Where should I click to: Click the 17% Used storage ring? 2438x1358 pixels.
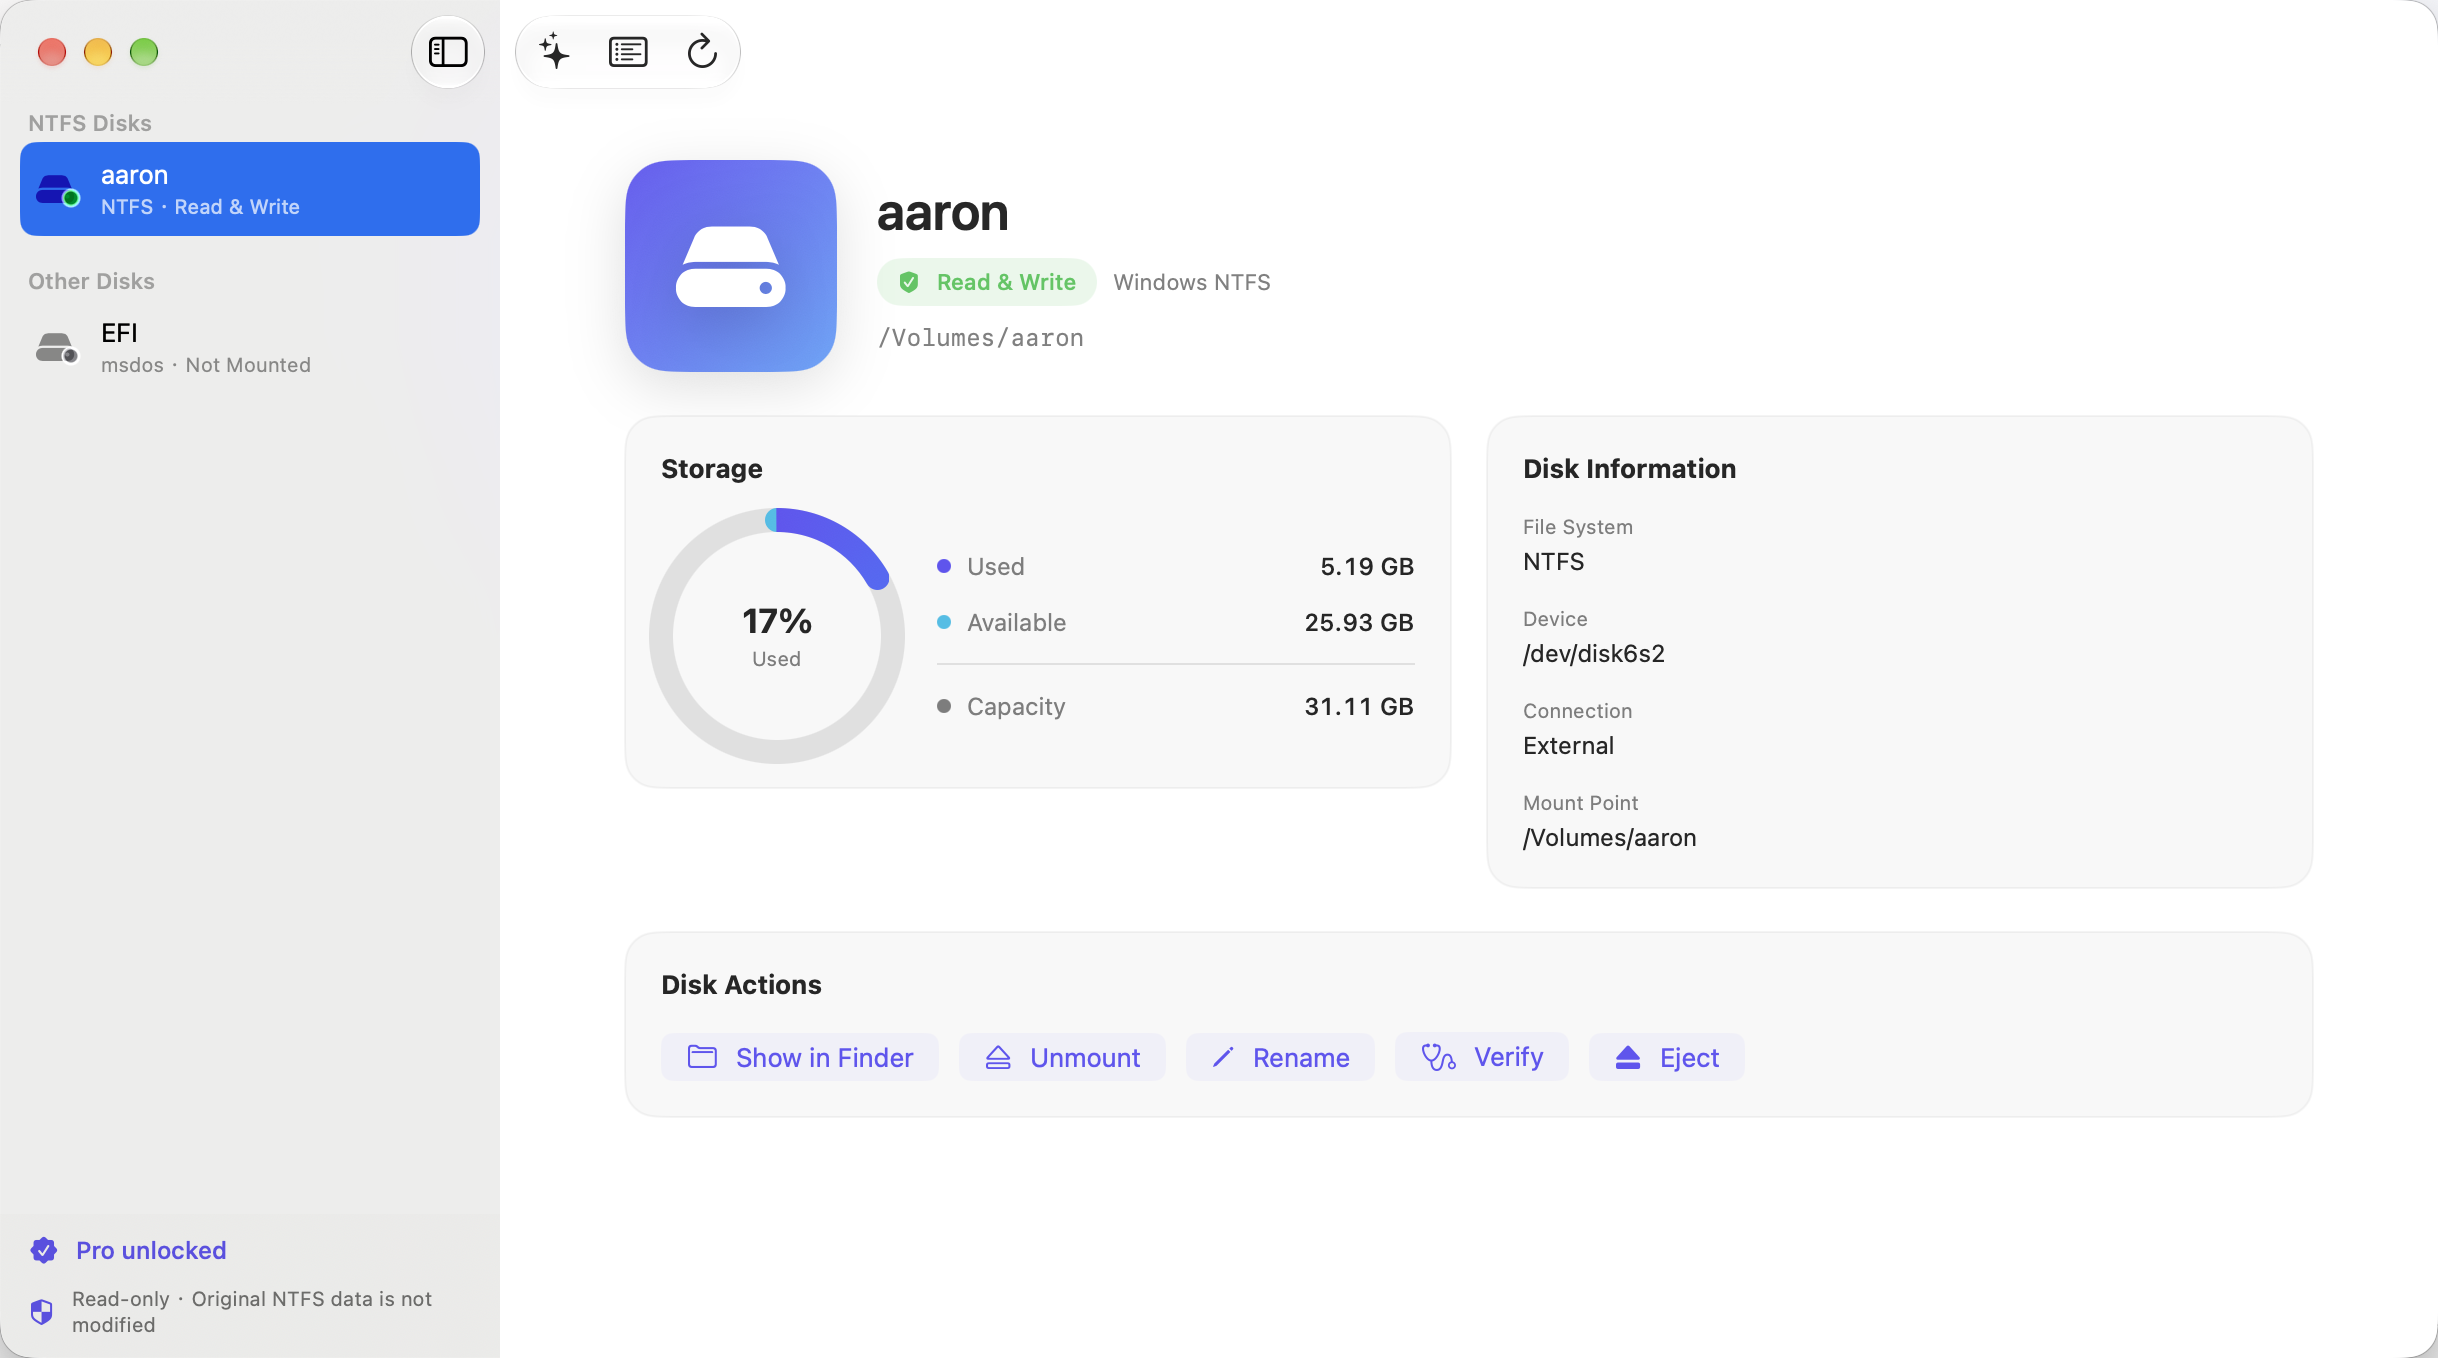(777, 636)
